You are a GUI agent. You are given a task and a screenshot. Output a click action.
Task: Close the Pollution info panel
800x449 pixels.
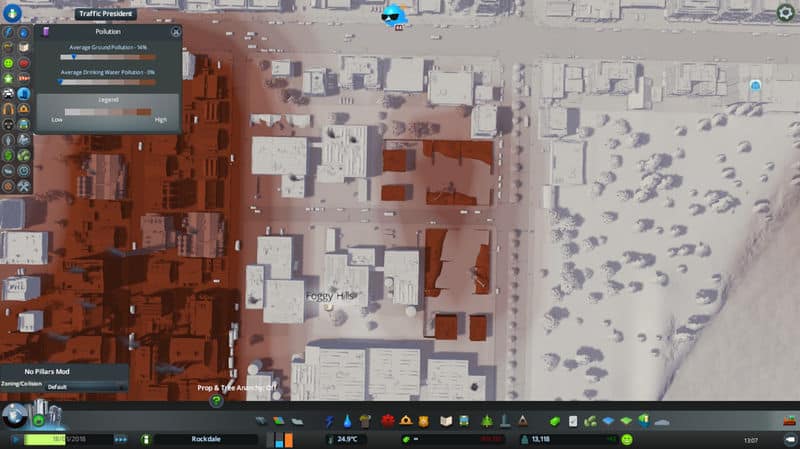pyautogui.click(x=176, y=31)
